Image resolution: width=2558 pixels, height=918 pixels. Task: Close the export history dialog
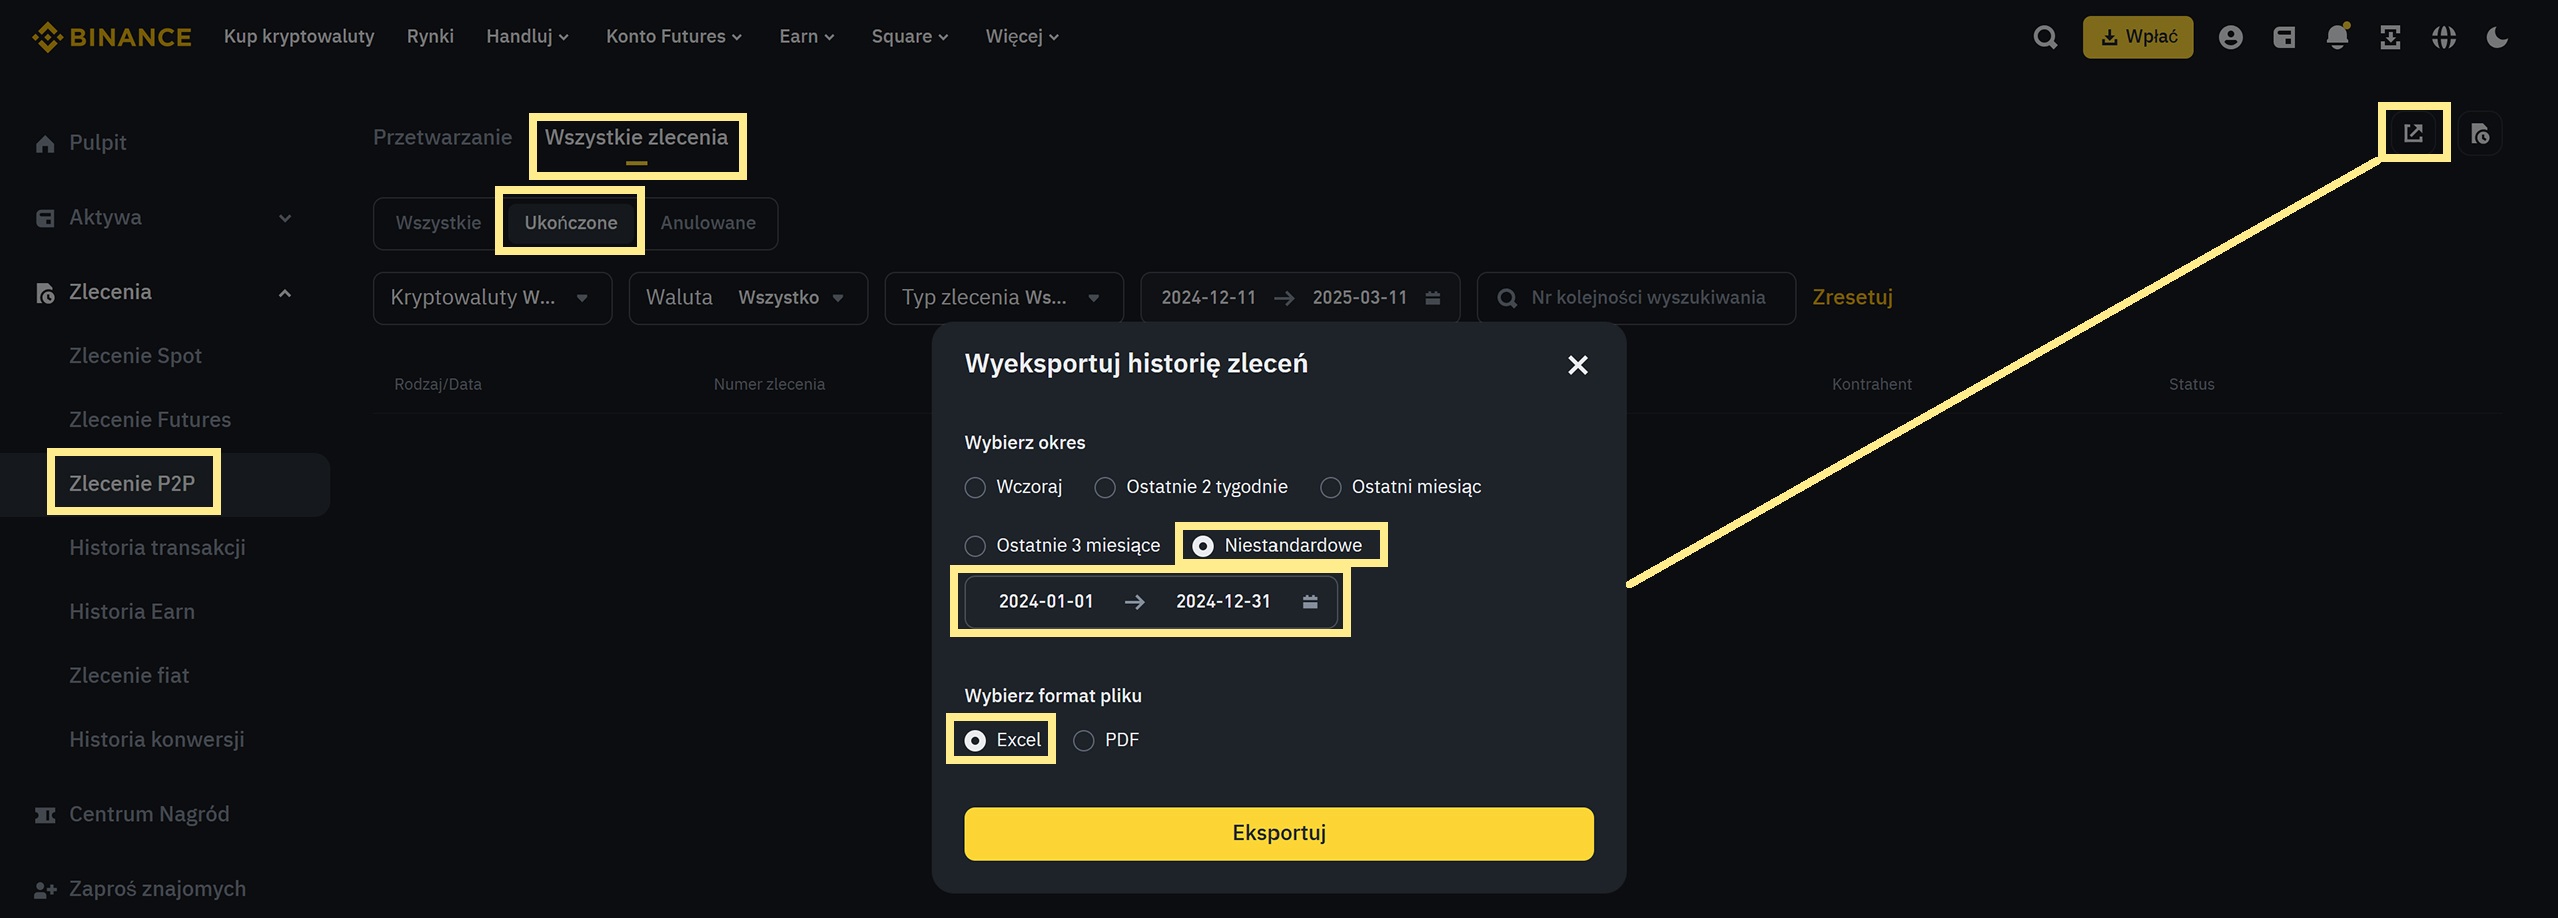click(x=1577, y=365)
